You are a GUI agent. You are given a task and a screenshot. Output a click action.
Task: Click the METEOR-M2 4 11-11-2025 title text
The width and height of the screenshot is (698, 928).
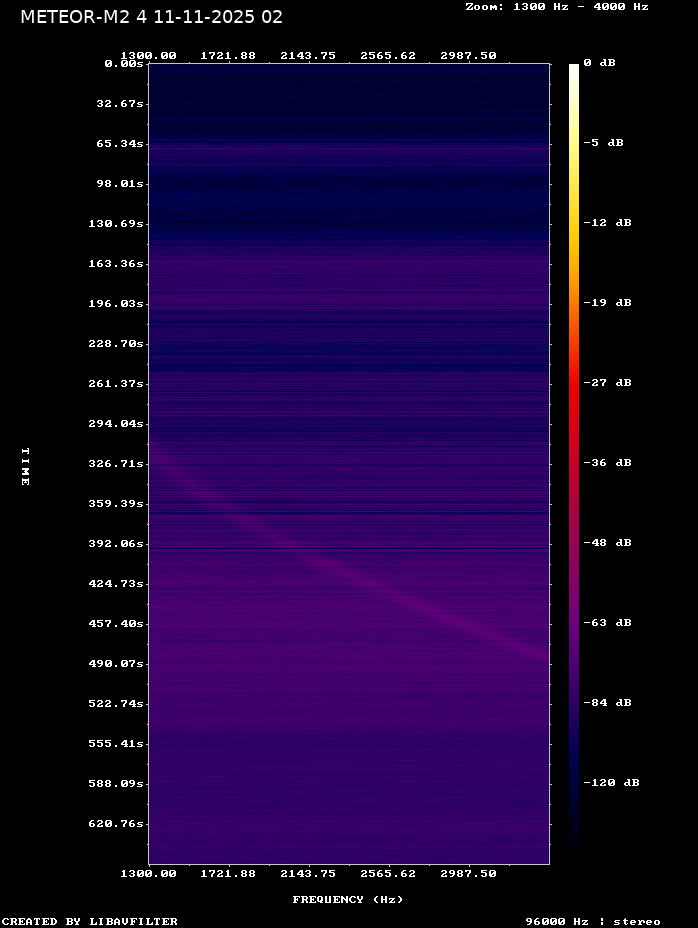pos(151,17)
